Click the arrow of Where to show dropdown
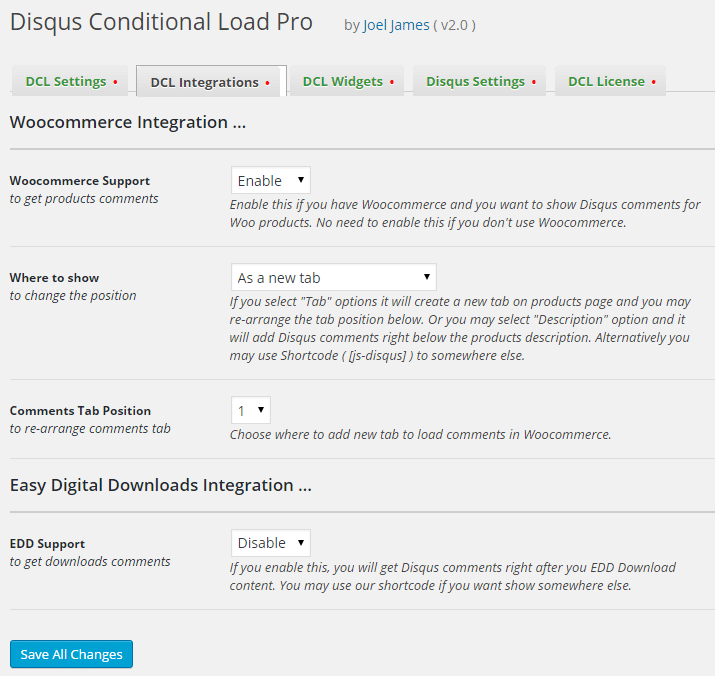715x676 pixels. coord(427,276)
